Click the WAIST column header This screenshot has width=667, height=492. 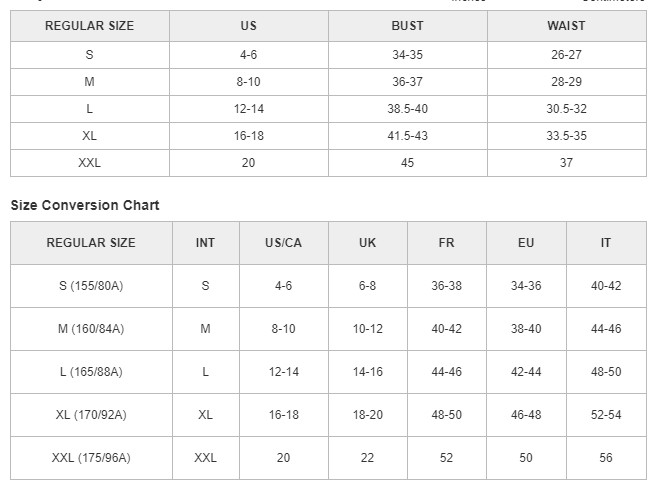[566, 26]
